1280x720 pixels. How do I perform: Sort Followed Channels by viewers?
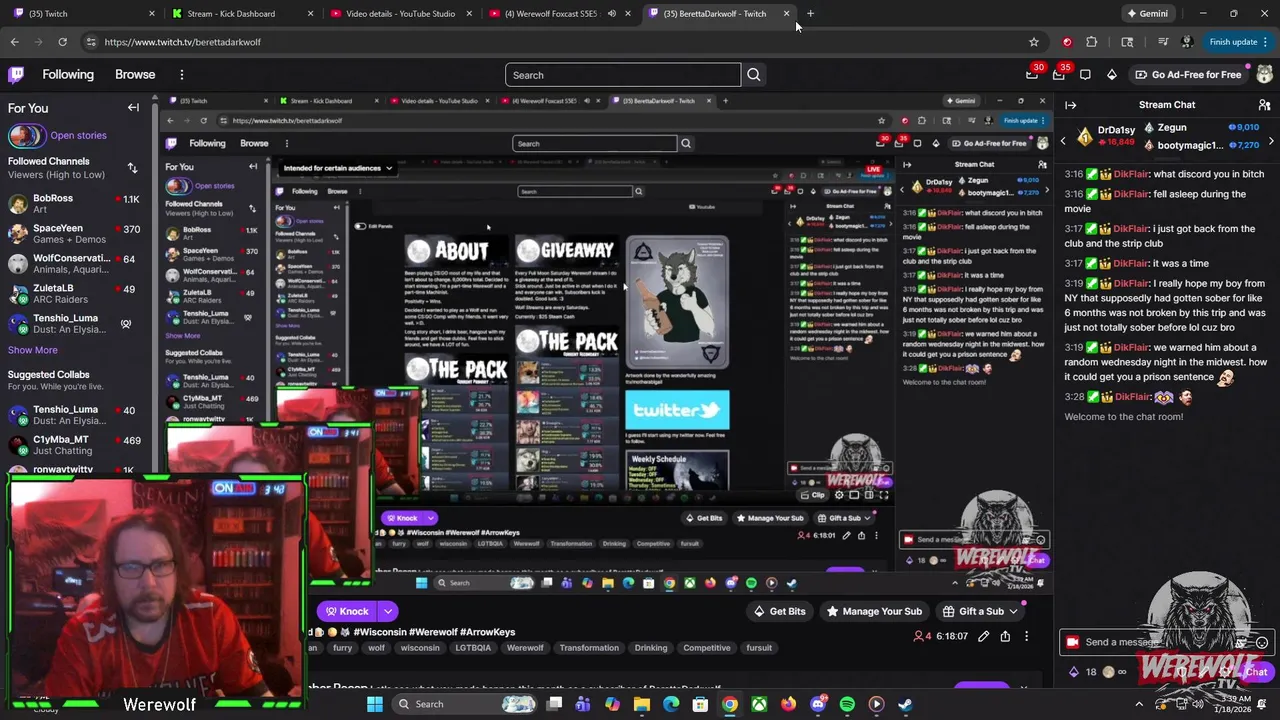tap(132, 168)
